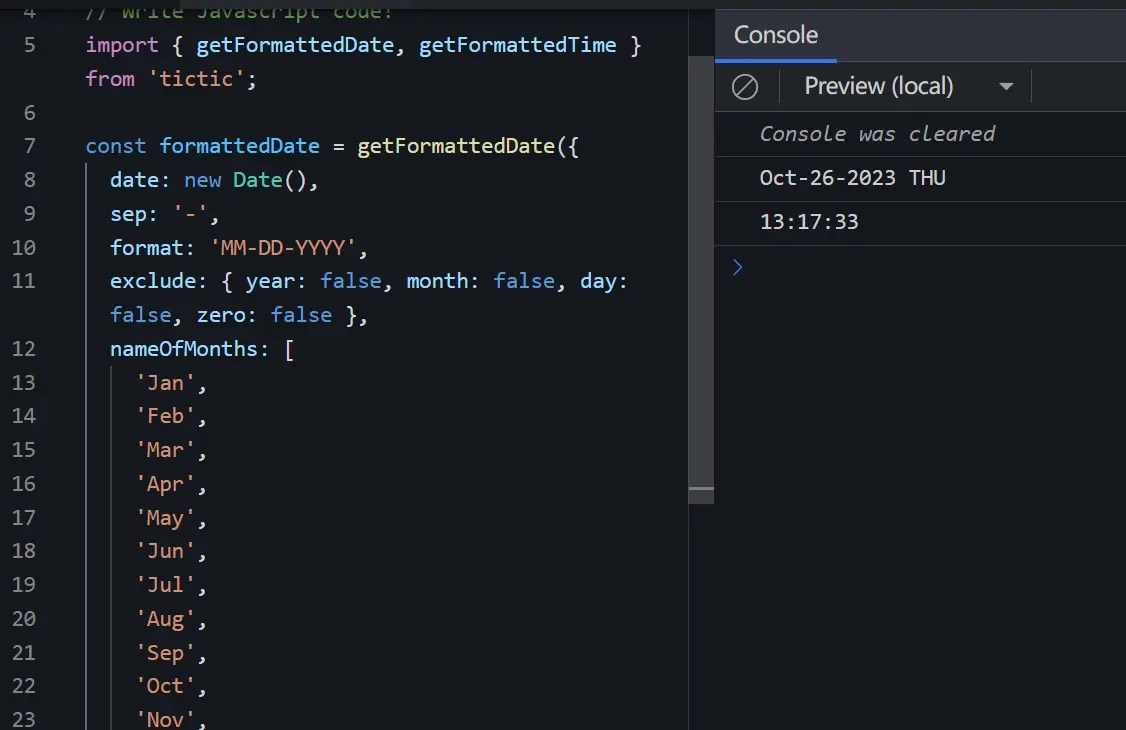Switch to the Console tab

[776, 34]
